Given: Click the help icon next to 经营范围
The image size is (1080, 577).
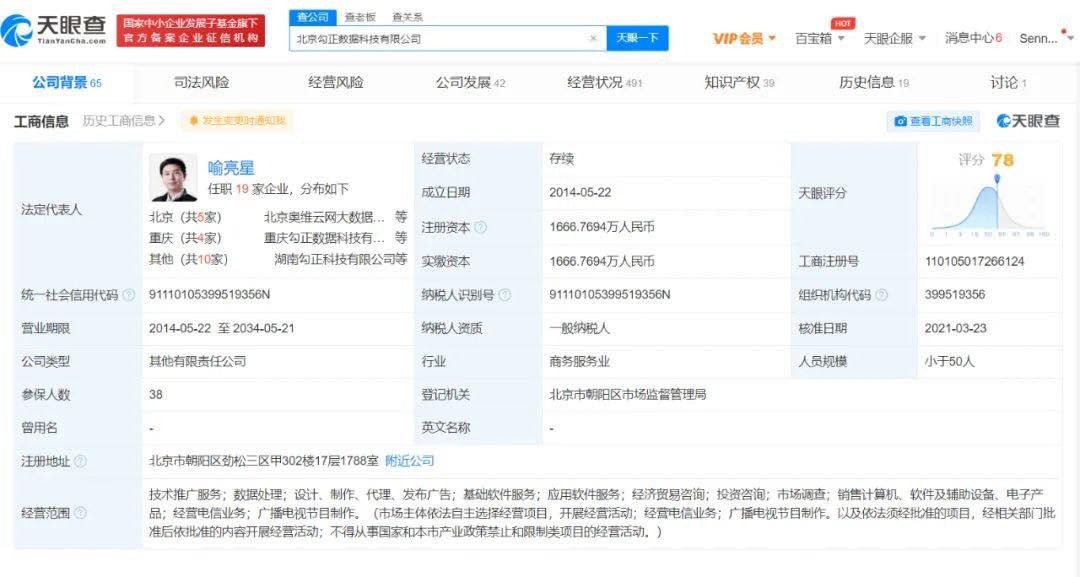Looking at the screenshot, I should click(x=81, y=513).
